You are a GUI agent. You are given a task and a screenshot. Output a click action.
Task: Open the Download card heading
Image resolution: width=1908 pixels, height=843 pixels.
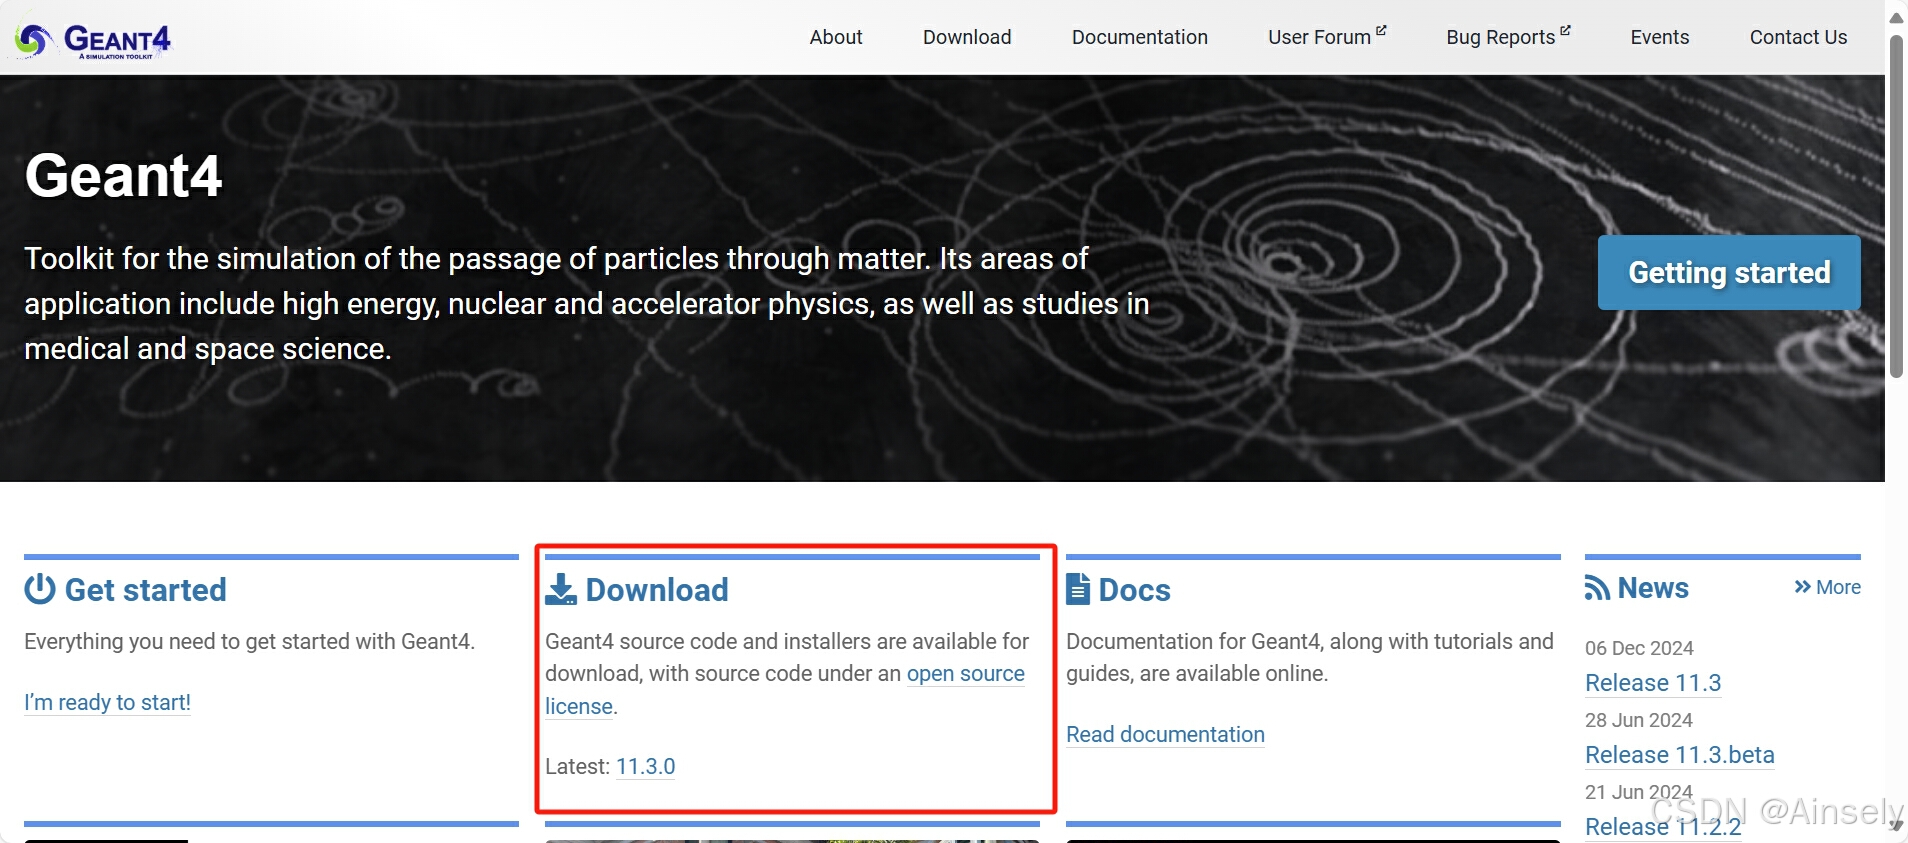(x=657, y=590)
